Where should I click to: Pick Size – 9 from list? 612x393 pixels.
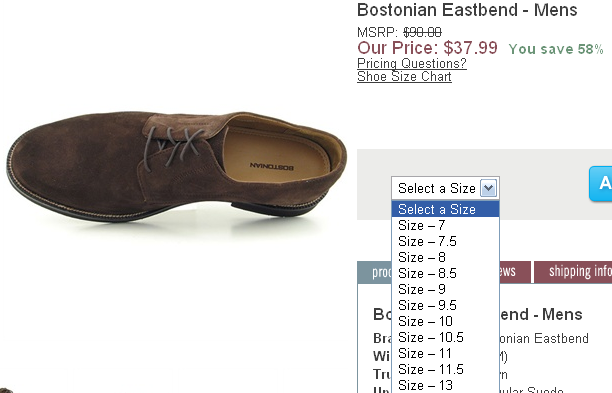(445, 289)
